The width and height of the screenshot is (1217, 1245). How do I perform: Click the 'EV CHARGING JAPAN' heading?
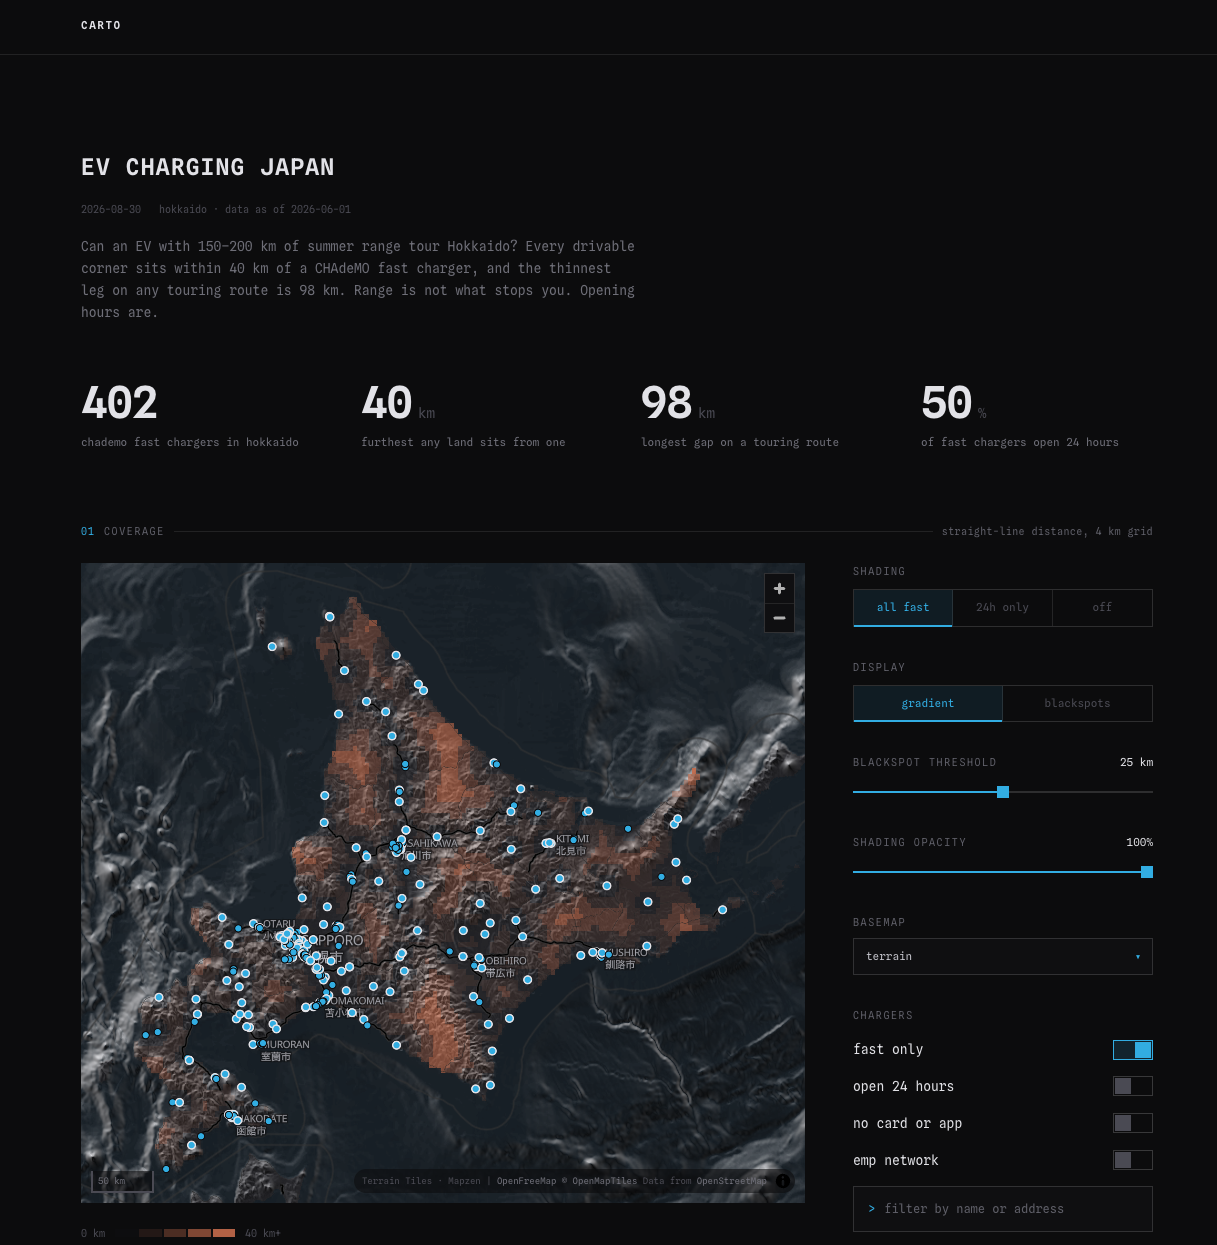(208, 168)
